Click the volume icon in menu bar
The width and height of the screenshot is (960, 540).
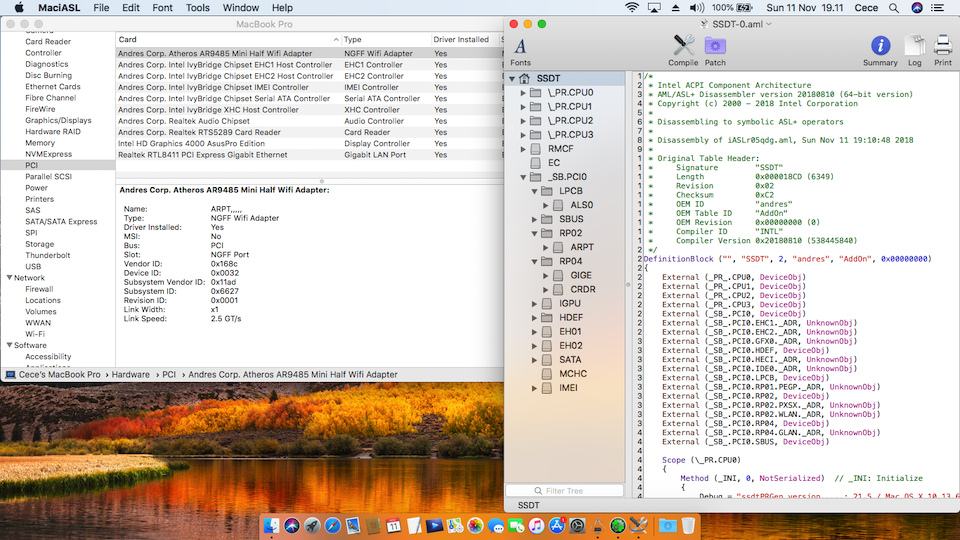697,8
